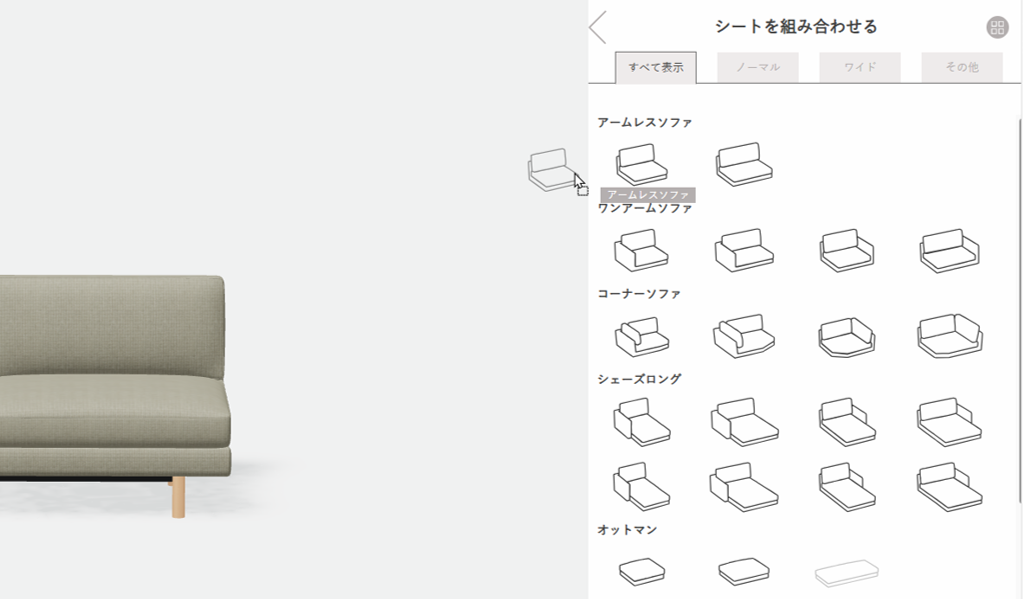
Task: Switch to the すべて表示 tab
Action: click(x=656, y=67)
